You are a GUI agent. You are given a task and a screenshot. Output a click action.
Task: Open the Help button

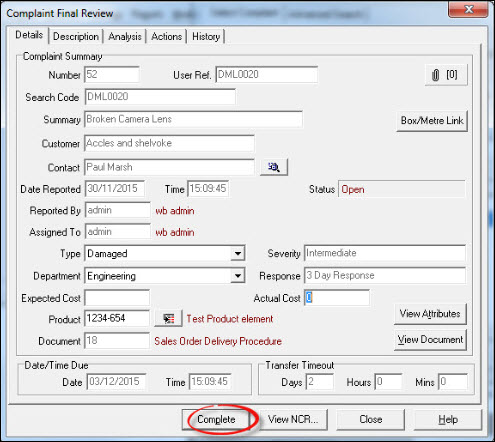point(448,419)
